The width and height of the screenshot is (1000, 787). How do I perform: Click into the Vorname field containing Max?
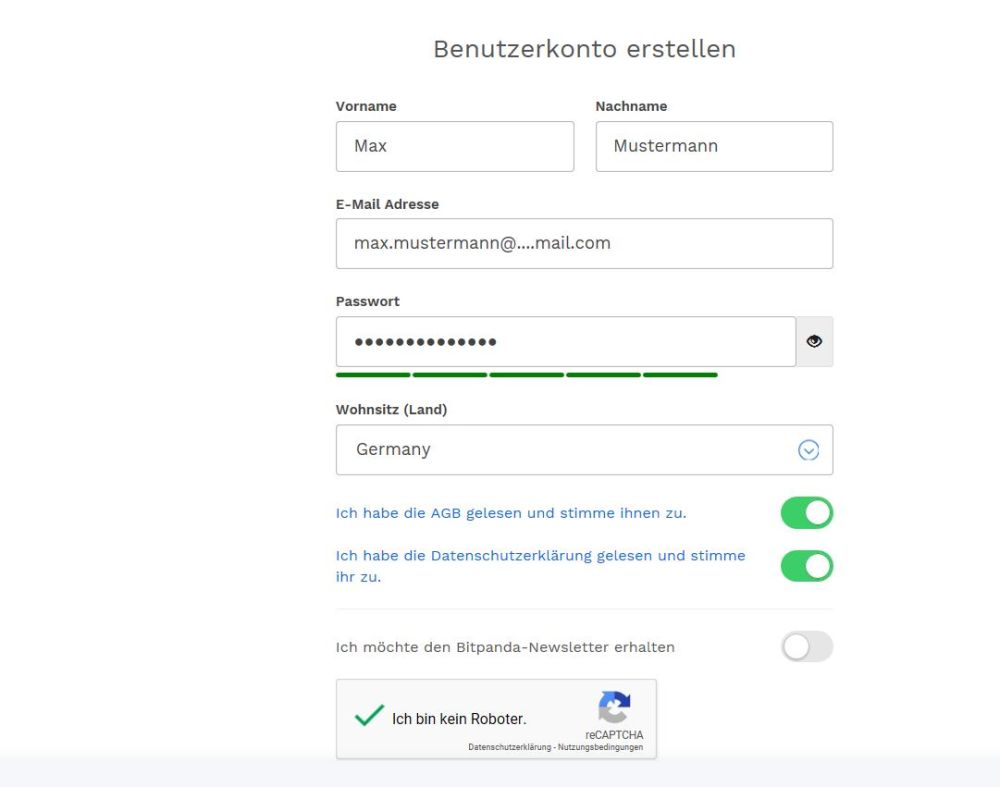tap(455, 146)
